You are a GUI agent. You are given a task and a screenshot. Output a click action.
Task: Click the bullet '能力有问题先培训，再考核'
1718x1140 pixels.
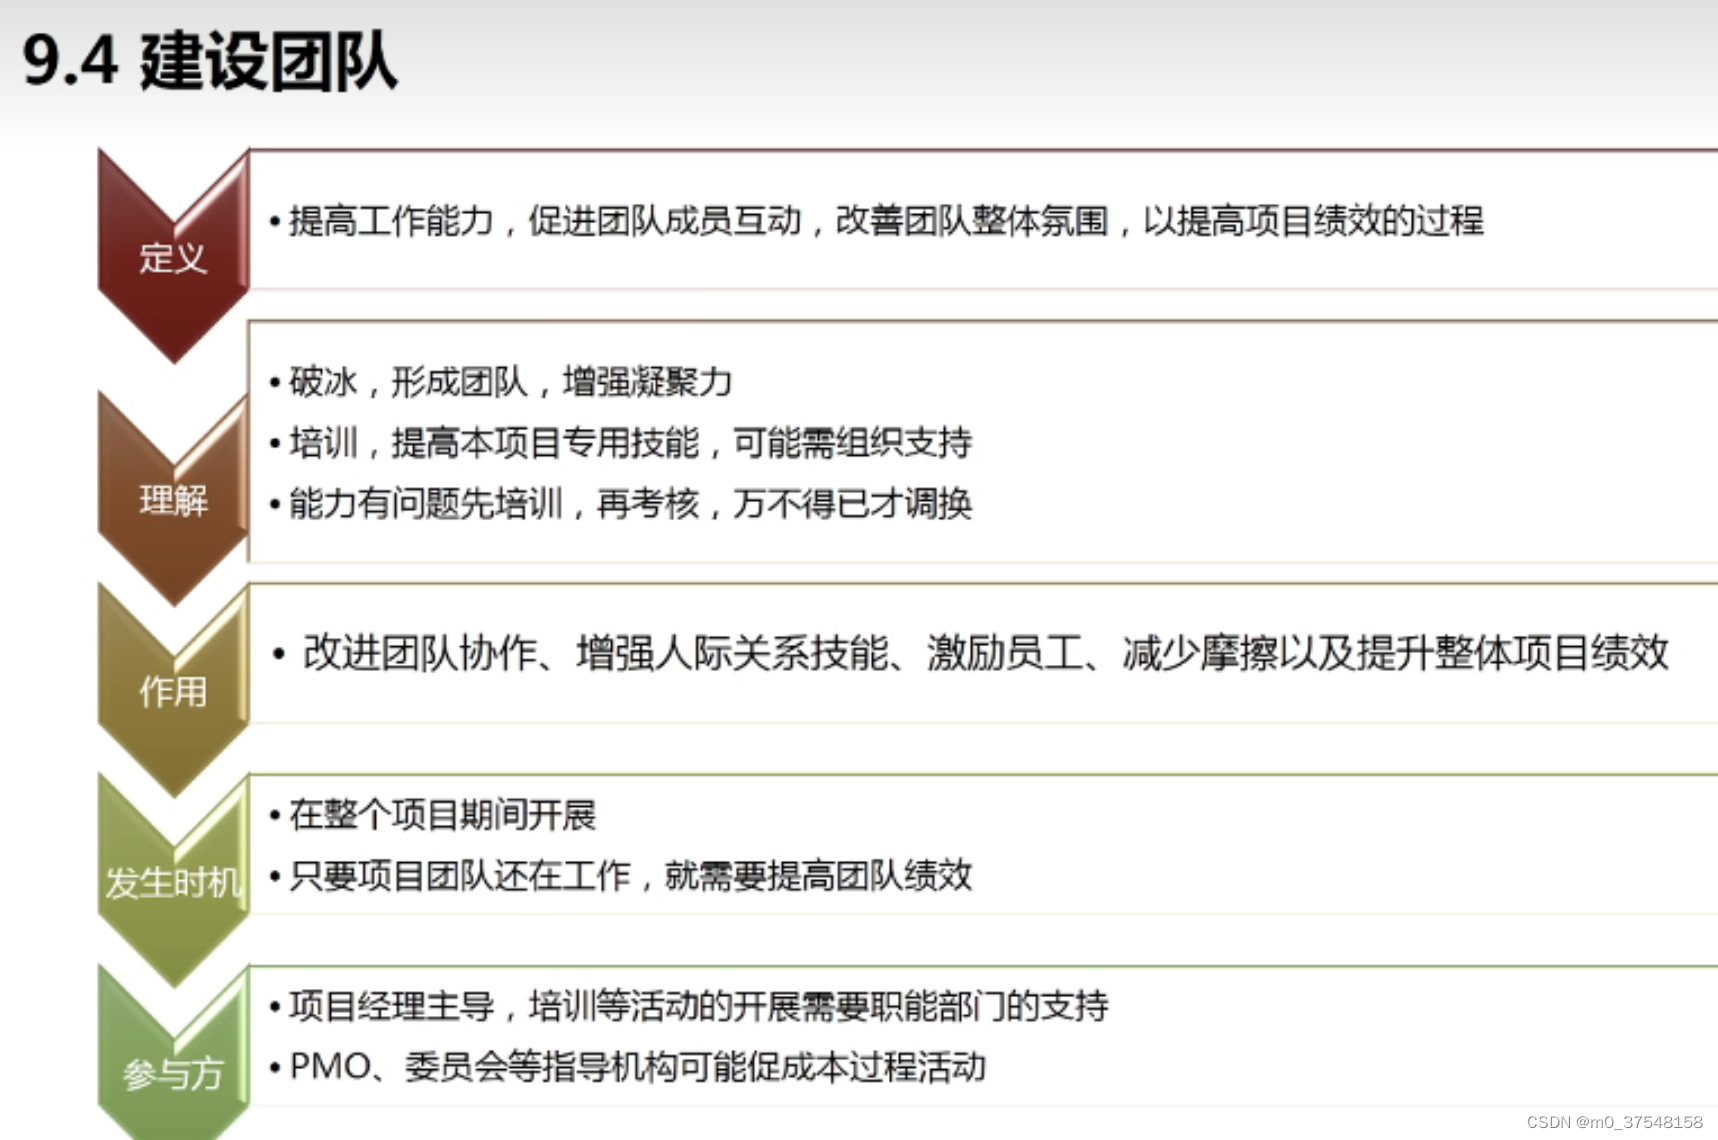point(621,503)
